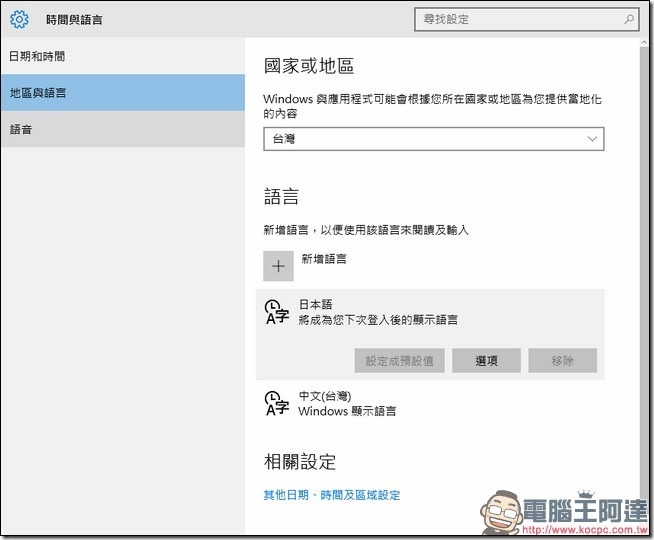The height and width of the screenshot is (540, 654).
Task: Select the 中文(台灣) language entry
Action: pyautogui.click(x=430, y=404)
